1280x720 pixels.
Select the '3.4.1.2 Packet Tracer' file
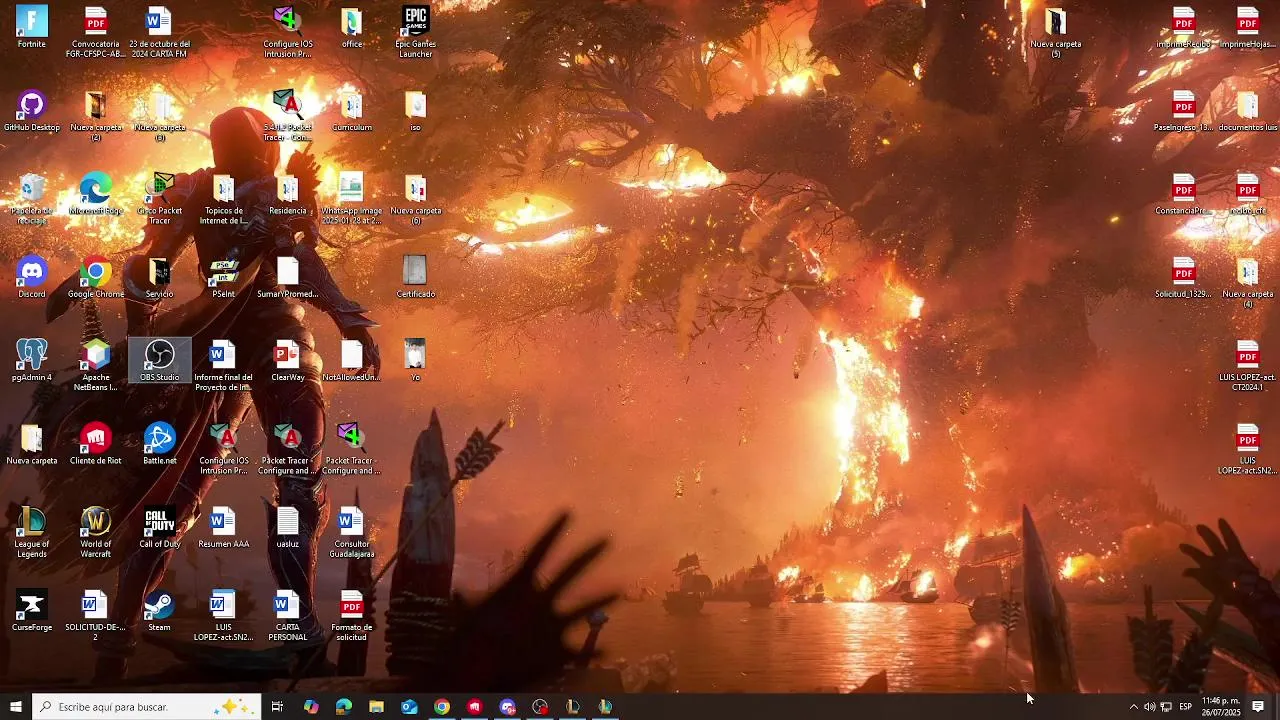click(288, 116)
